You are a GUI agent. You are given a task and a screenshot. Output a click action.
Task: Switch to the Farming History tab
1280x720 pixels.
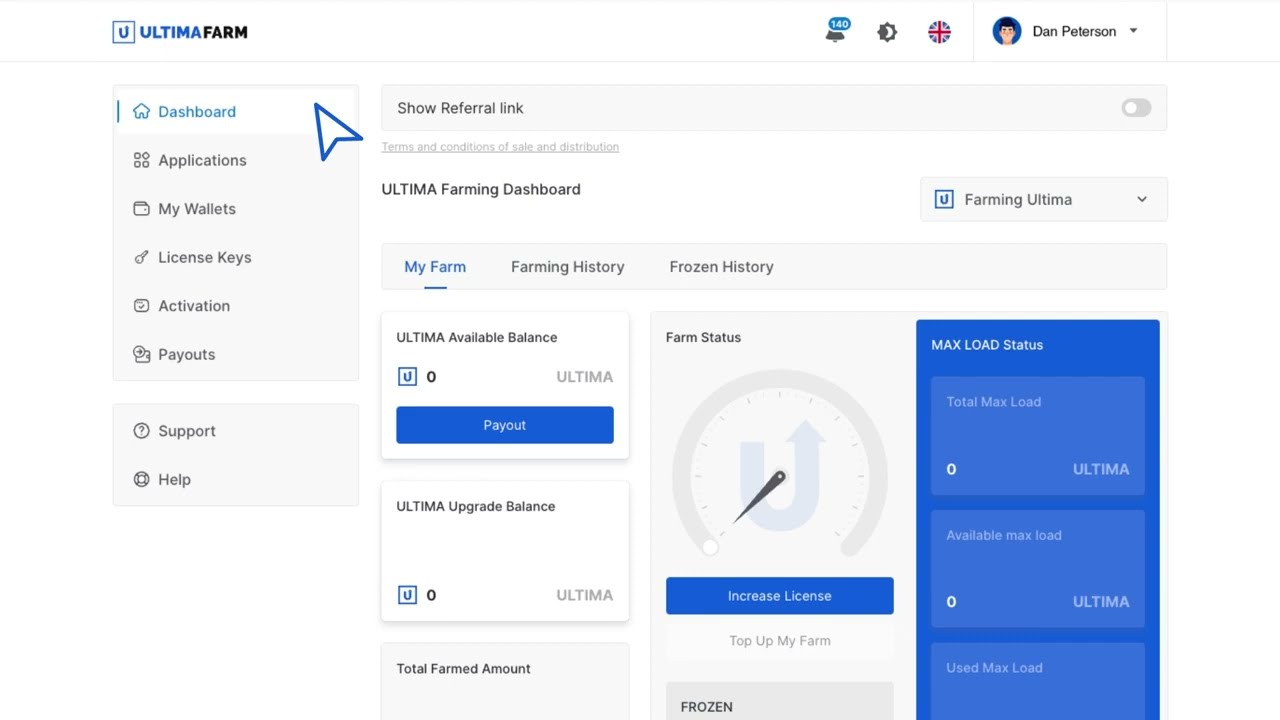(x=567, y=267)
